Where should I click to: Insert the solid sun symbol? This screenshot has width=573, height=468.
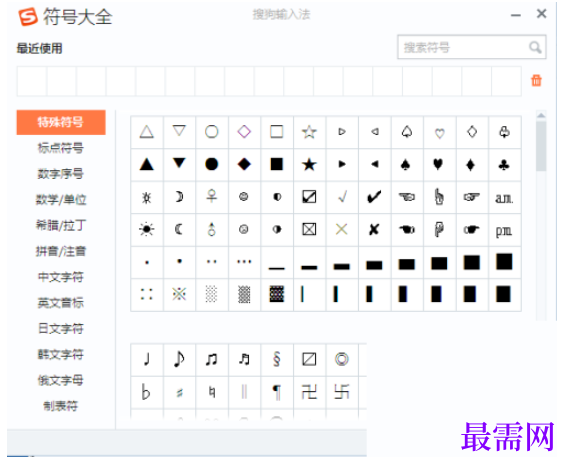pos(147,229)
